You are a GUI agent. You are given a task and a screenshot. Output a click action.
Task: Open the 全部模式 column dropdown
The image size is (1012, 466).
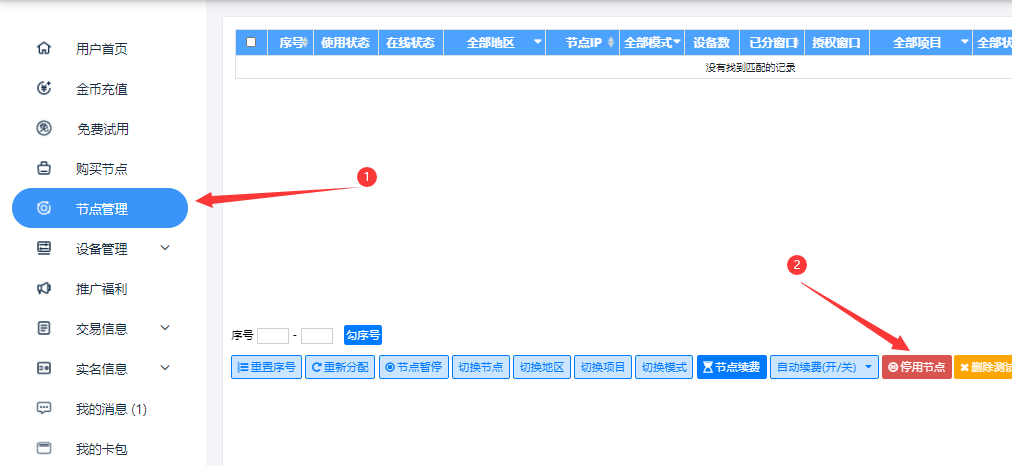click(x=653, y=43)
